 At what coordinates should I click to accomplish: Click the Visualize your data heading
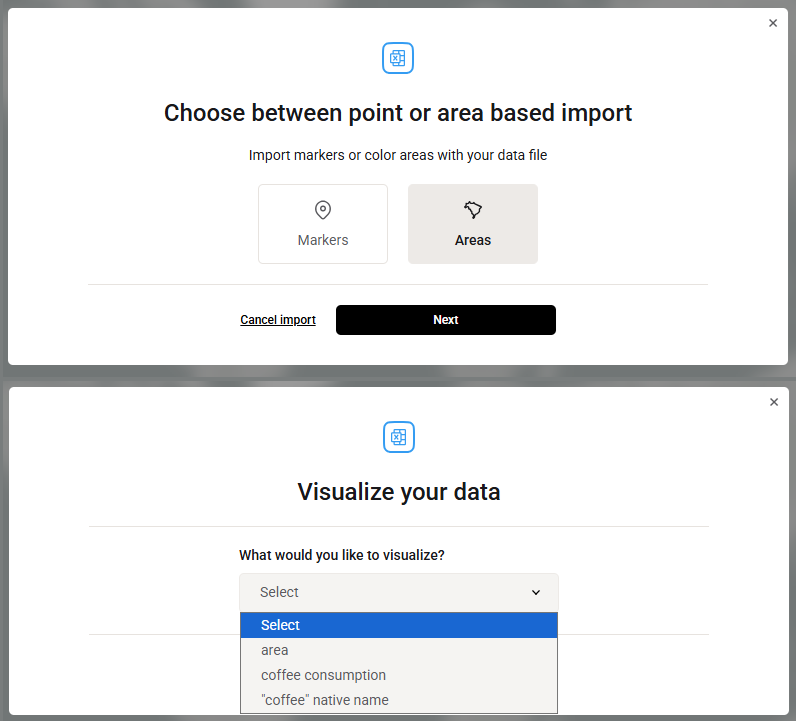[399, 491]
